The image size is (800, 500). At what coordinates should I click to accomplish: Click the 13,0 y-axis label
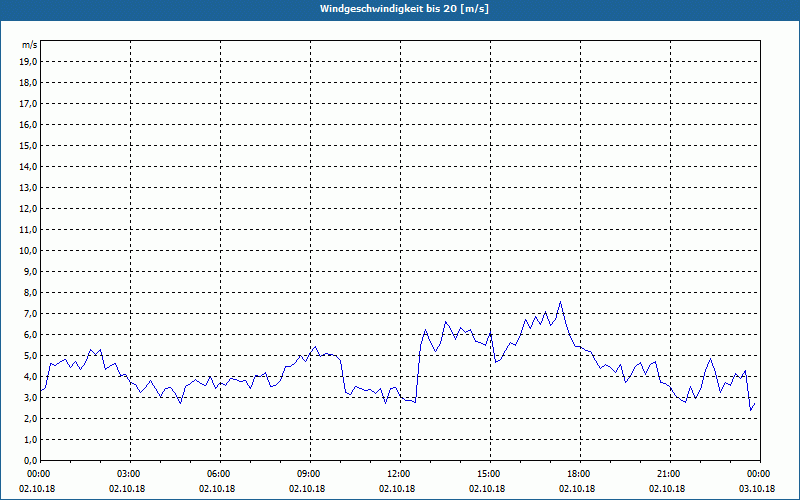click(x=28, y=188)
